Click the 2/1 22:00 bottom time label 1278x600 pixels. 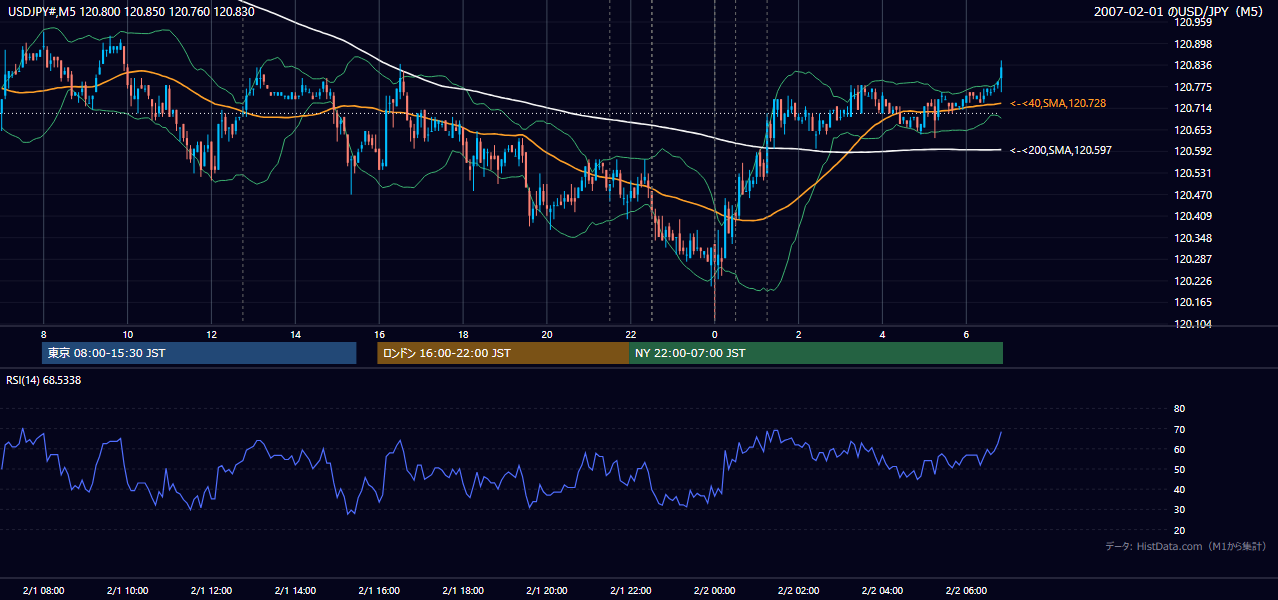click(631, 590)
